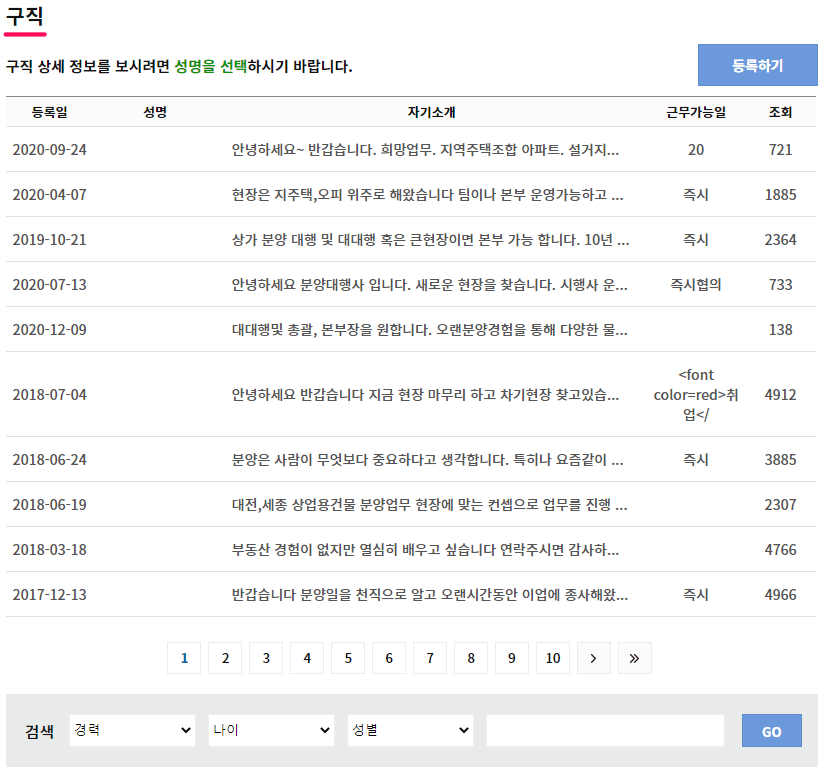Click intro starting '대전,세종 상업용건물'
The height and width of the screenshot is (770, 823).
[x=429, y=505]
